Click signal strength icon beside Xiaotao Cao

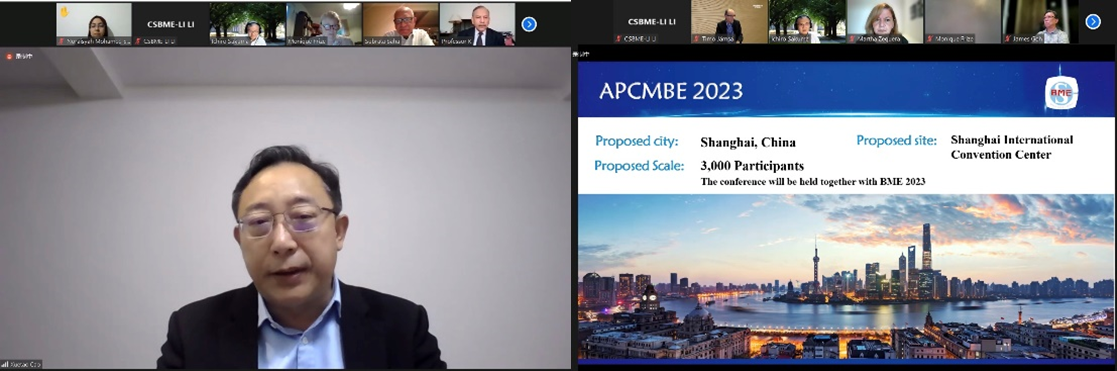4,365
